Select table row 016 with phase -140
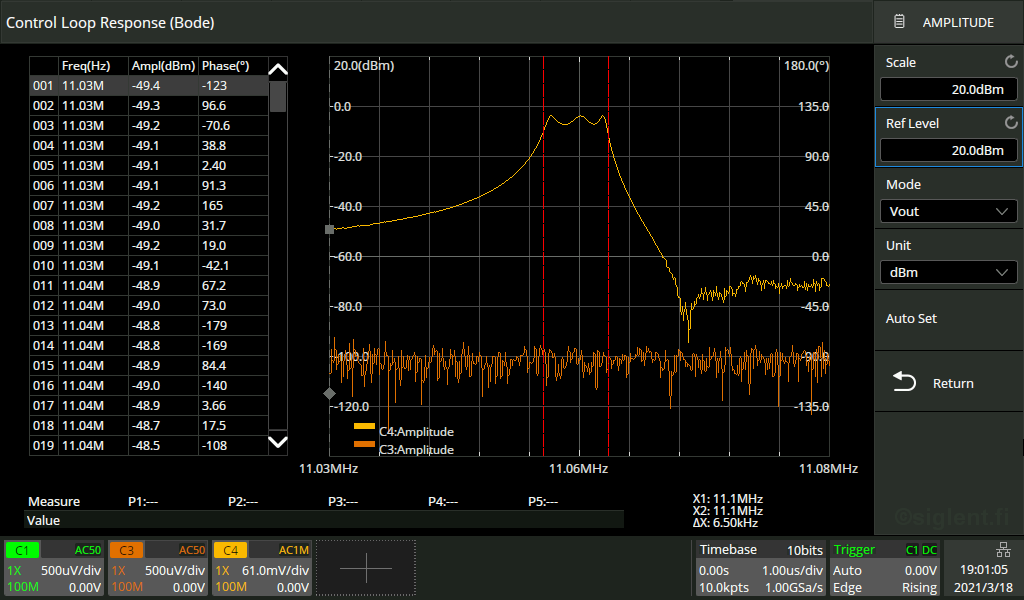Viewport: 1024px width, 600px height. (149, 386)
